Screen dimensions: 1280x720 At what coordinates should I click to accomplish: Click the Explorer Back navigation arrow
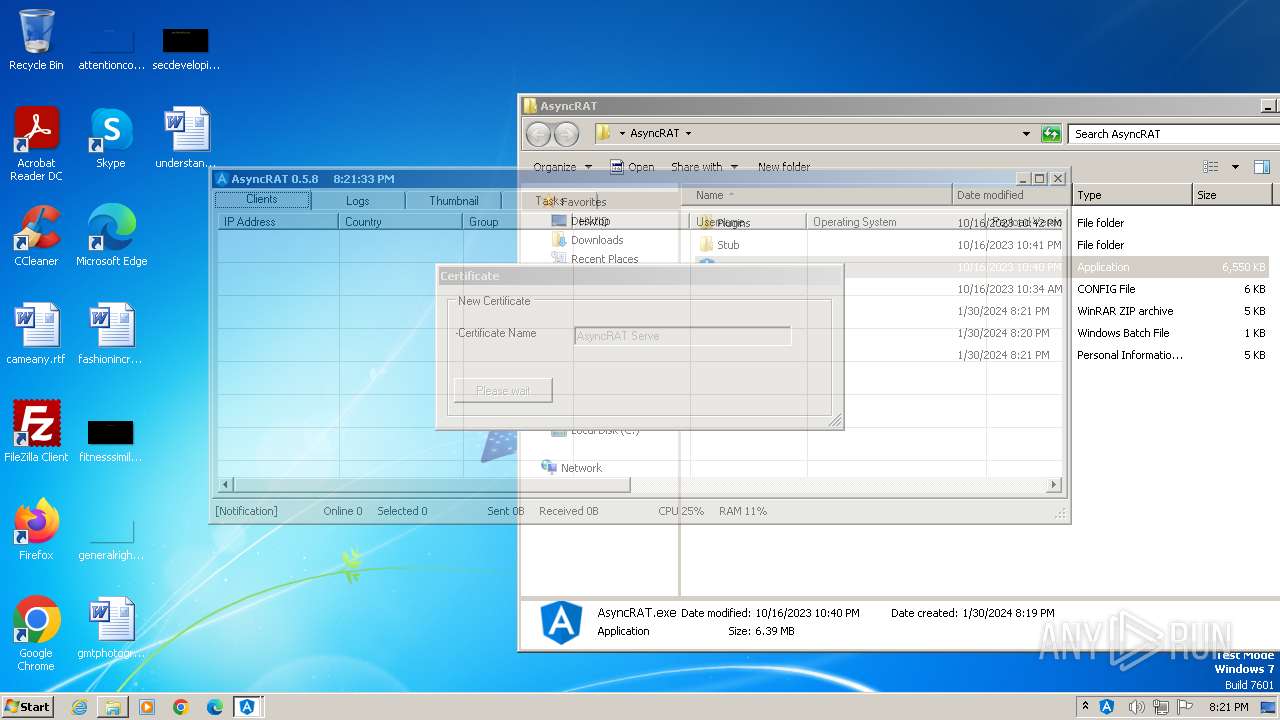[x=538, y=134]
